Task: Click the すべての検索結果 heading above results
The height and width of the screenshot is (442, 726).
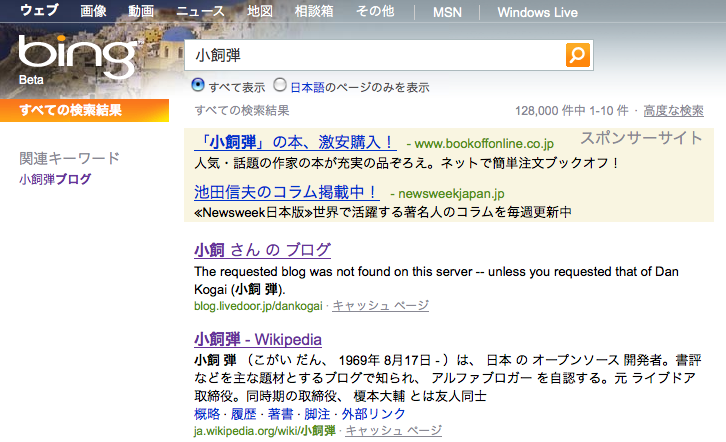Action: coord(242,111)
